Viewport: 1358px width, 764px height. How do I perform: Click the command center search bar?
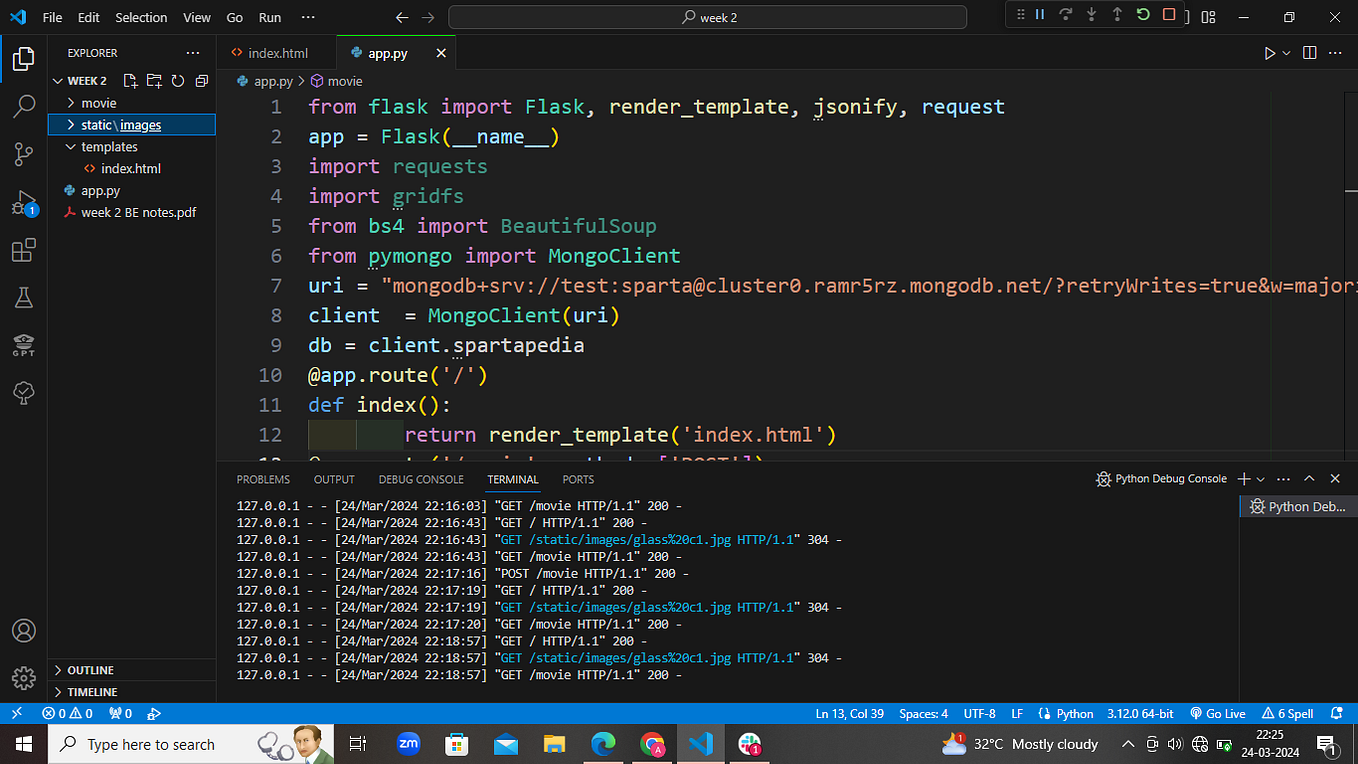coord(708,17)
